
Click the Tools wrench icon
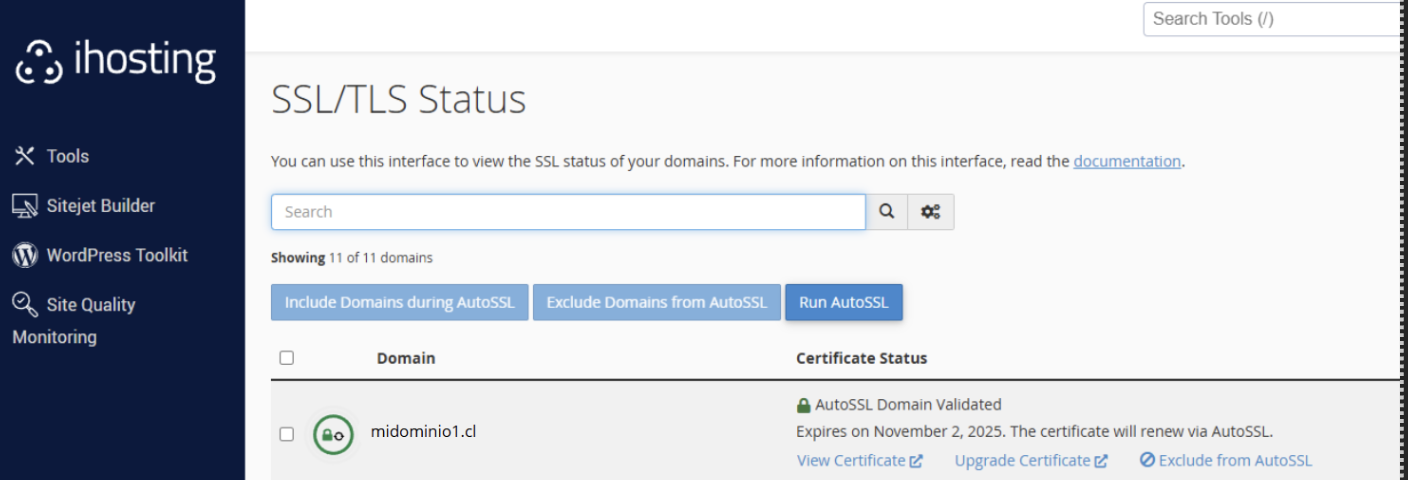coord(25,156)
